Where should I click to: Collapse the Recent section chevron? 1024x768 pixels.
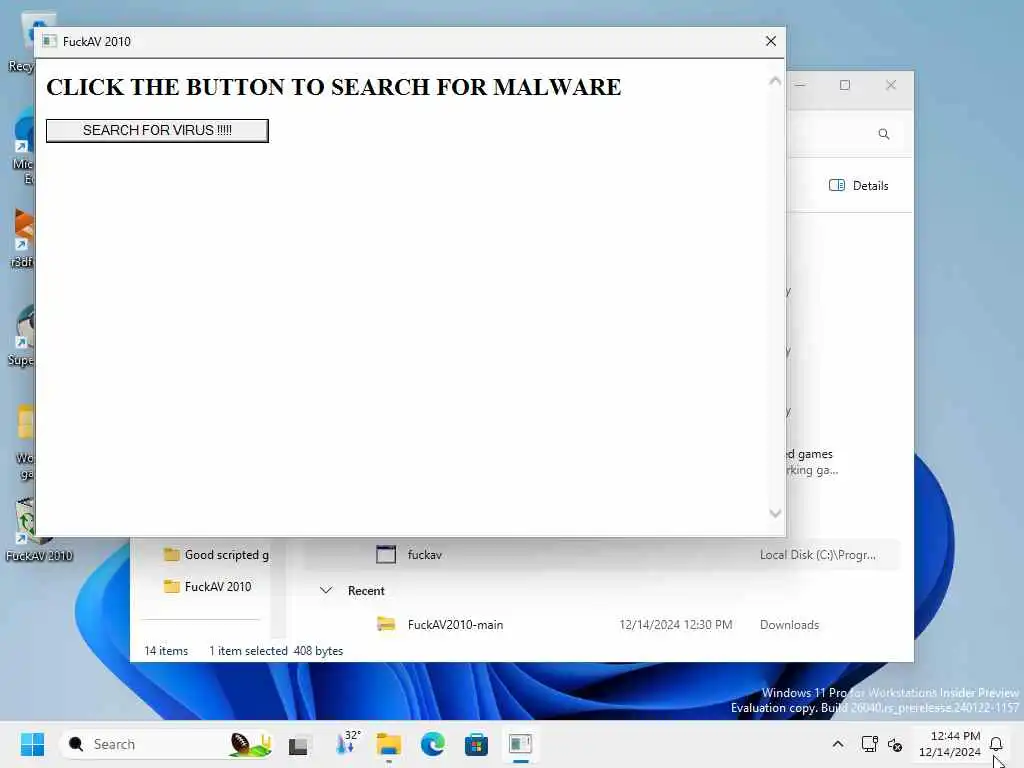pos(326,590)
